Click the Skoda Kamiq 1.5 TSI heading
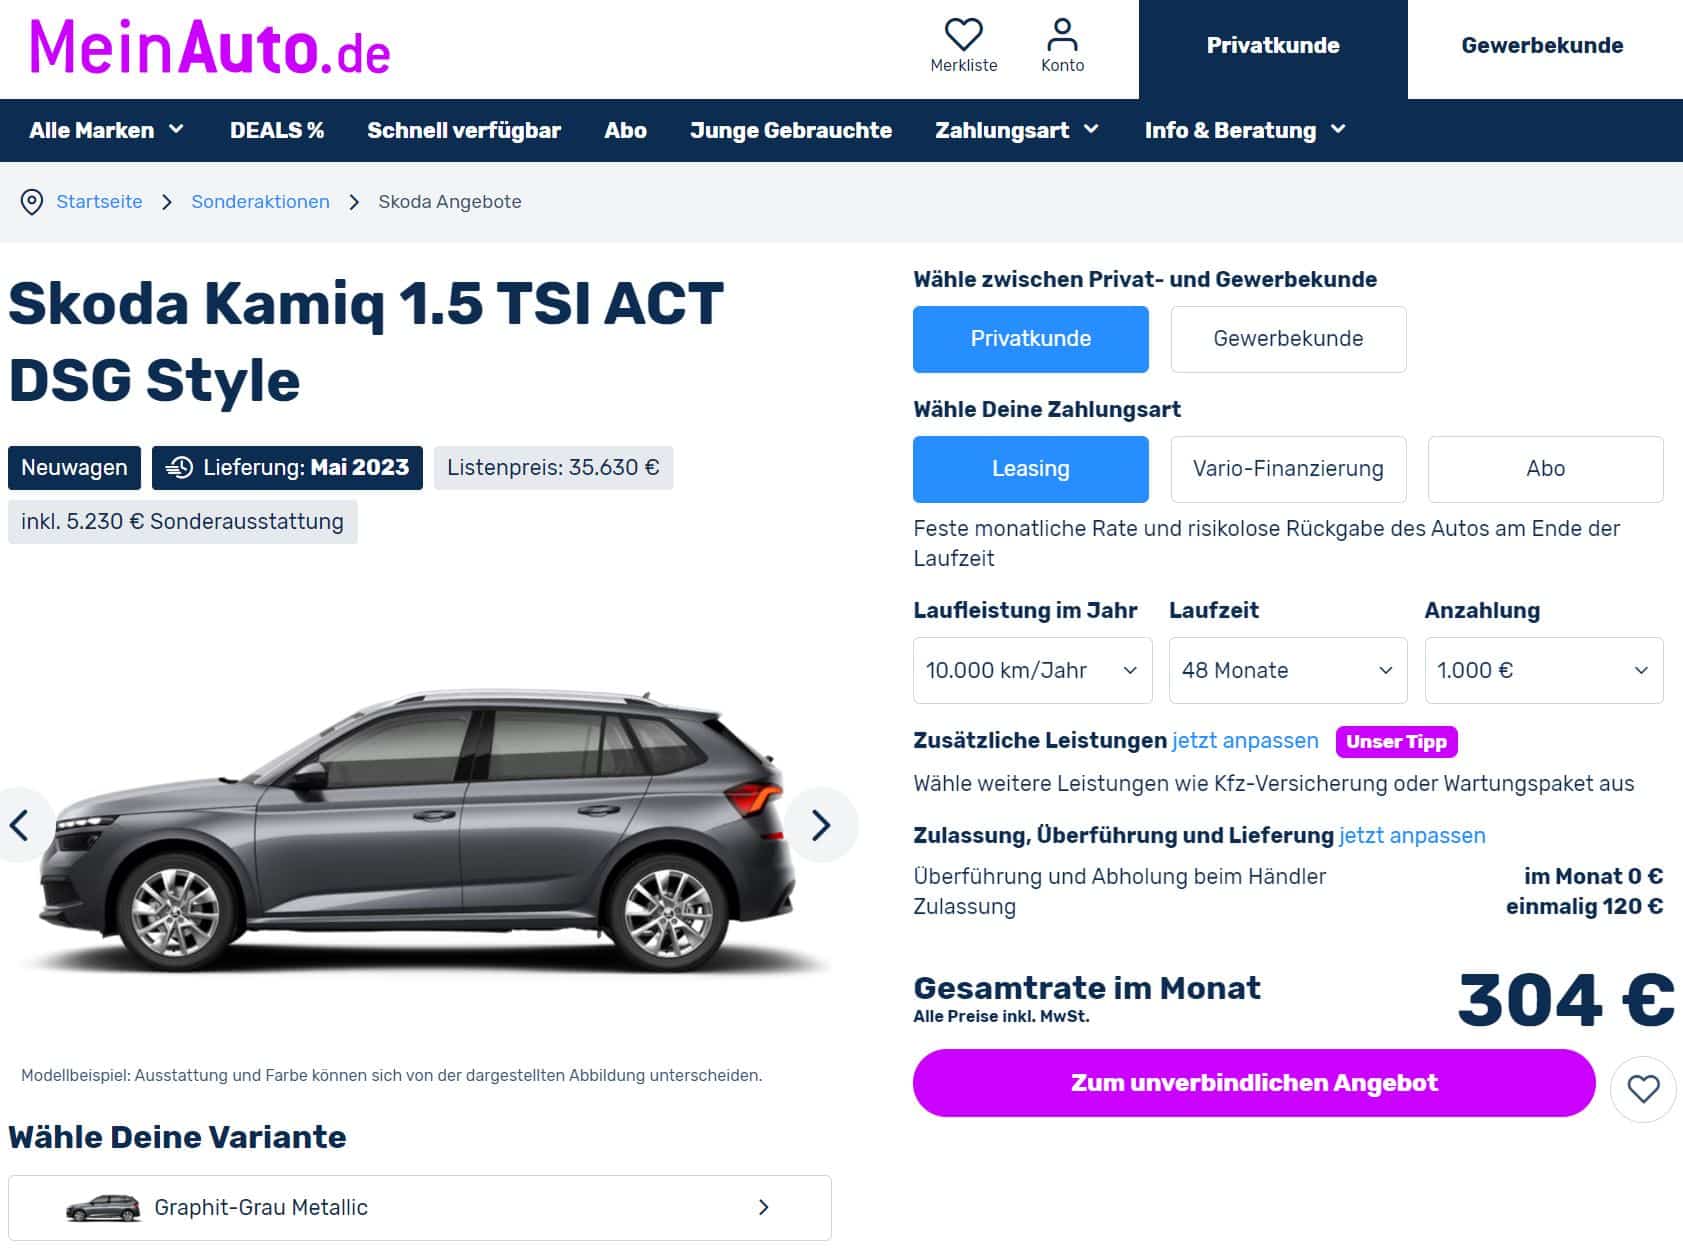The image size is (1683, 1250). pos(366,342)
